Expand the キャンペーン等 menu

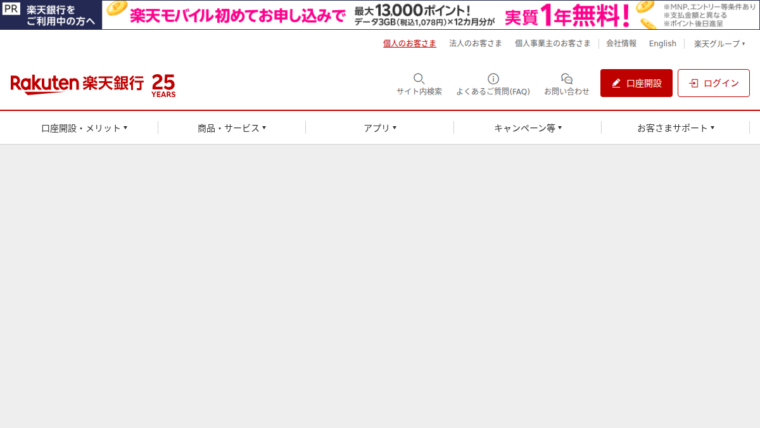coord(528,128)
